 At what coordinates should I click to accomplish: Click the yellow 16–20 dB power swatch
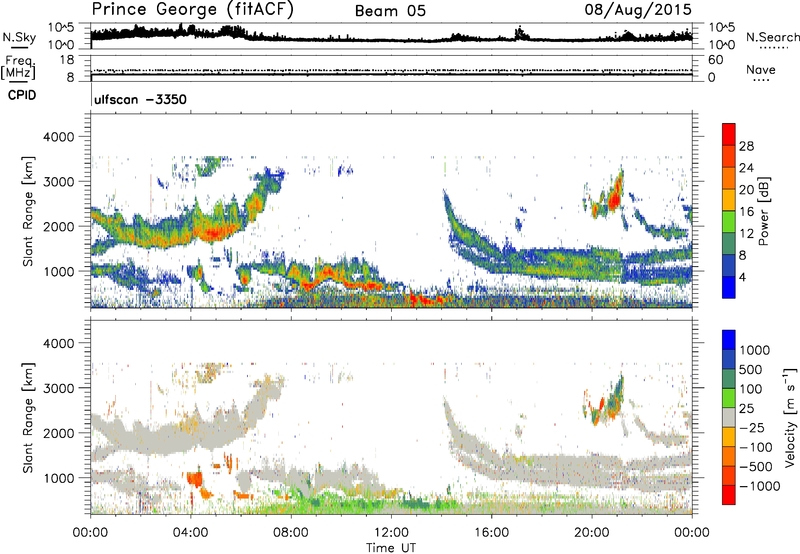coord(729,200)
